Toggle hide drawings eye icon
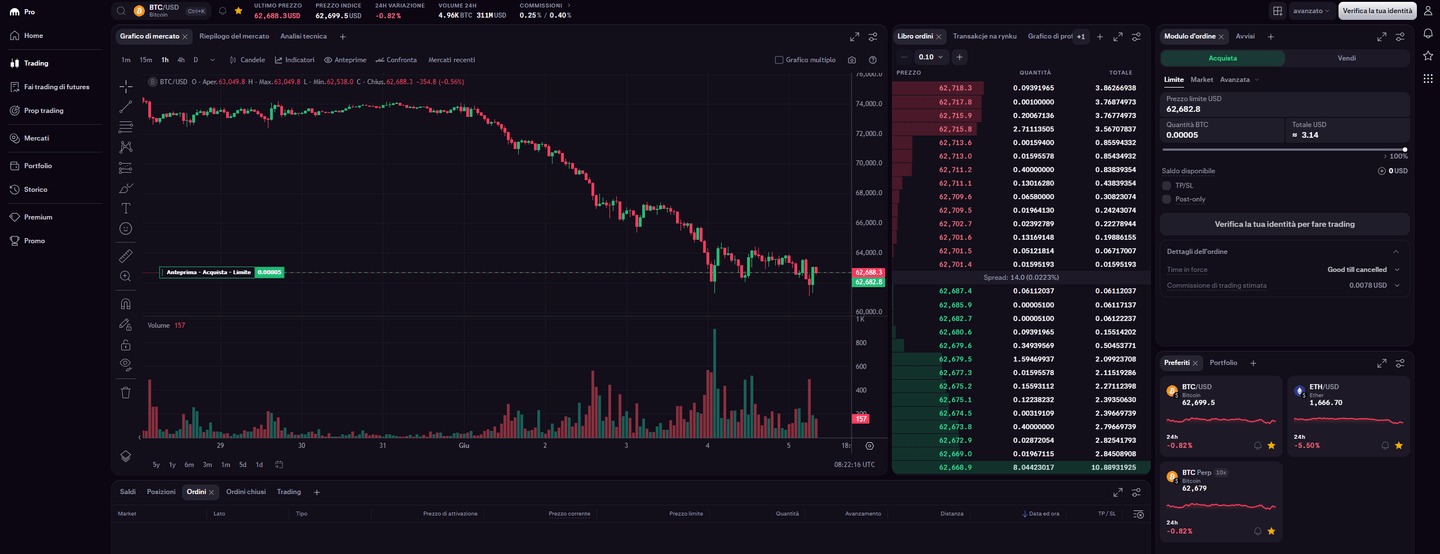This screenshot has width=1440, height=554. [x=125, y=364]
